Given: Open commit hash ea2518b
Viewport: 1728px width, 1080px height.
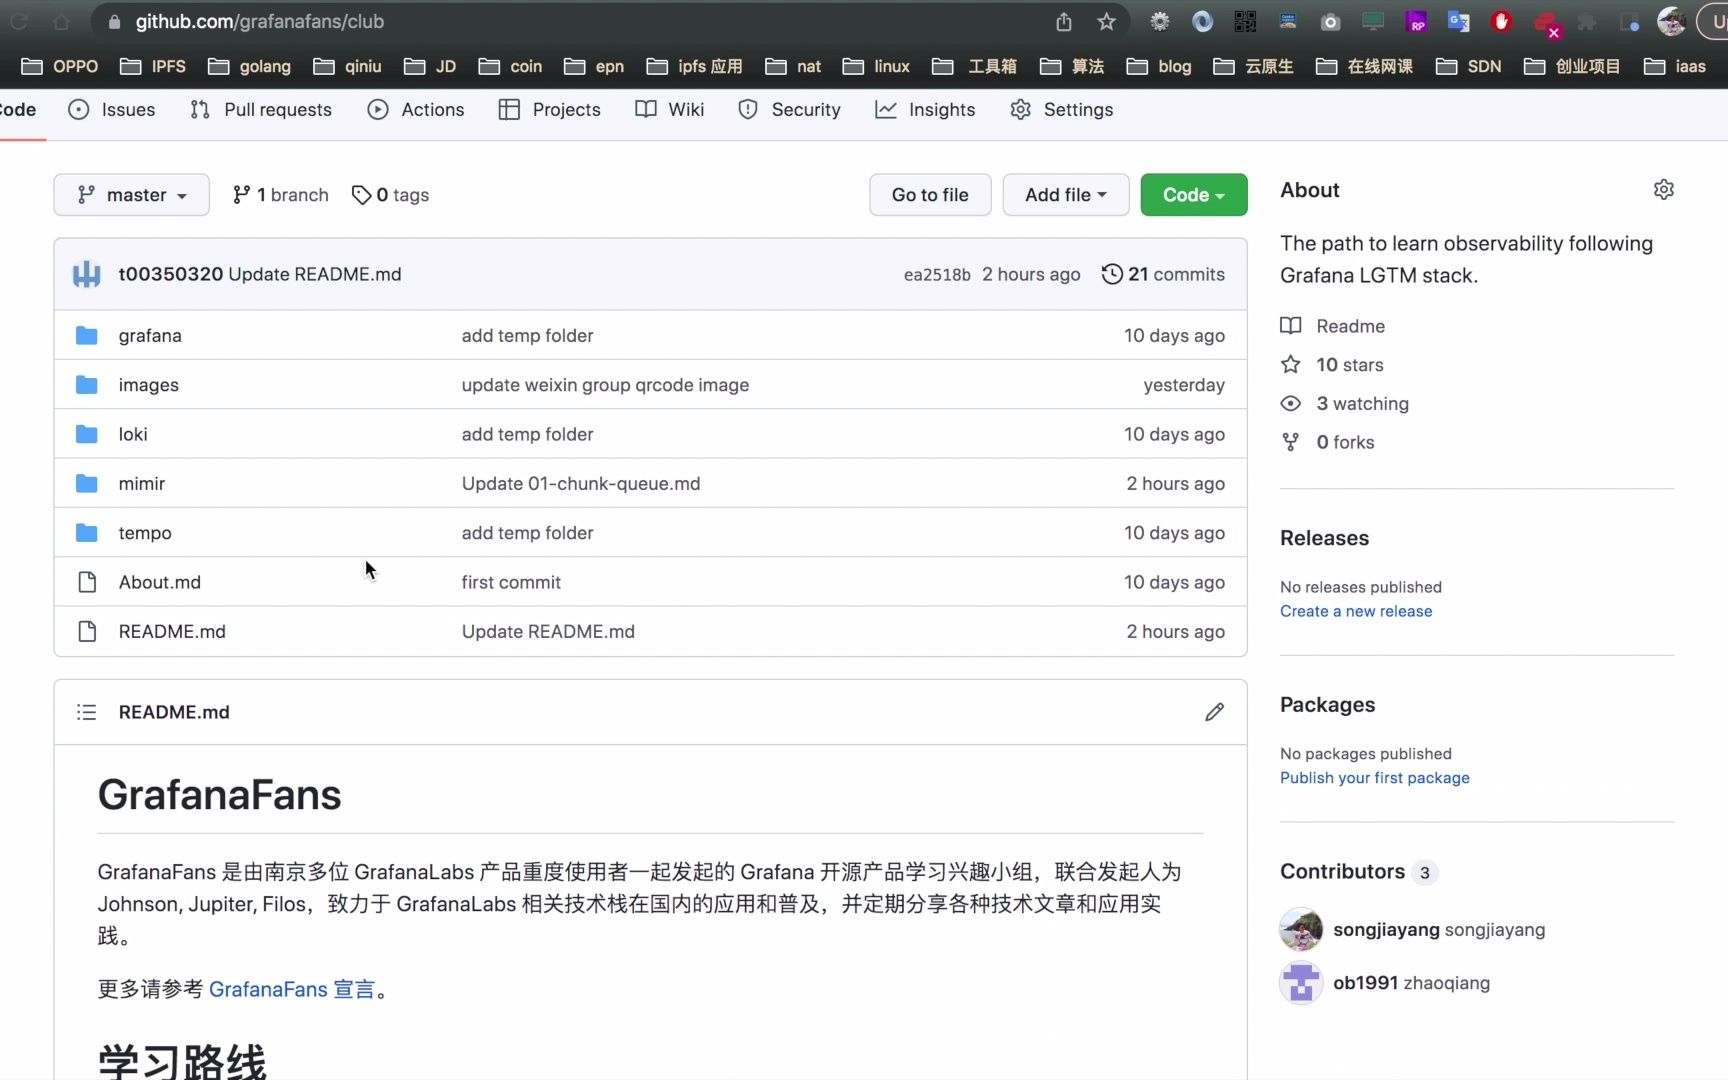Looking at the screenshot, I should click(x=937, y=275).
